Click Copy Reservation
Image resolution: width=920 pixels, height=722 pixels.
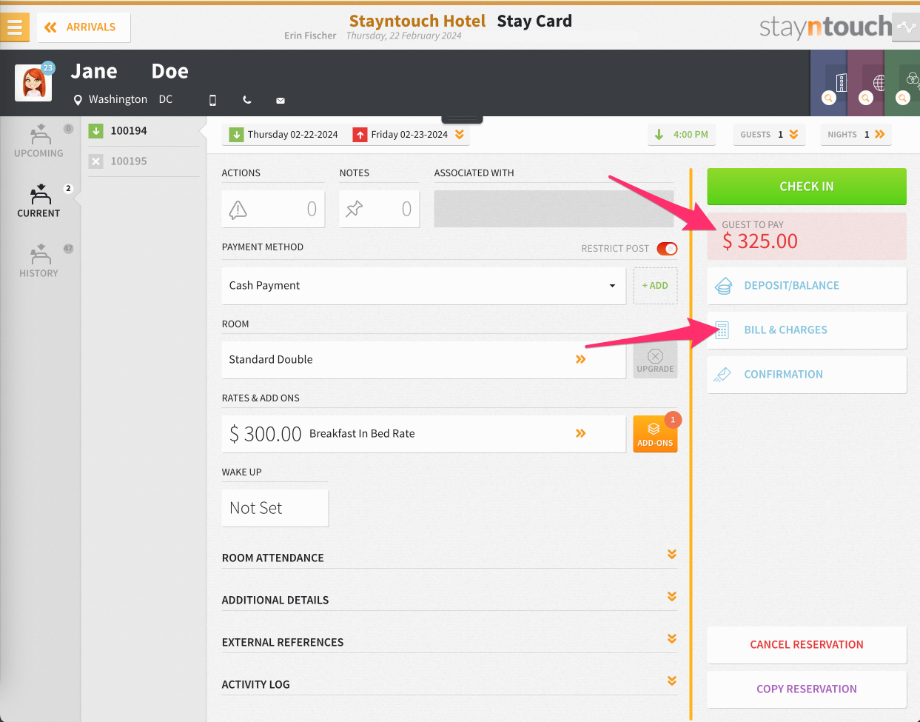click(x=807, y=689)
